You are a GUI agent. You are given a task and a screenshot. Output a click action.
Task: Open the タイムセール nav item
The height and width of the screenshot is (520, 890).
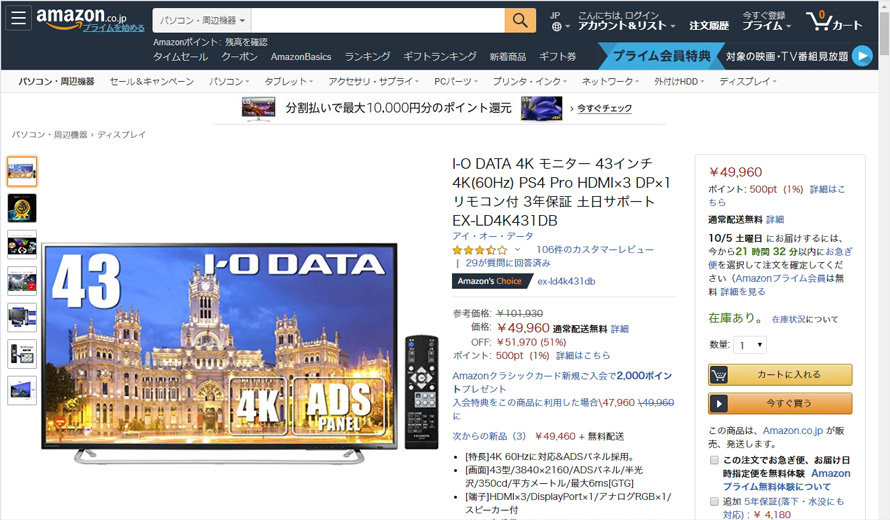click(180, 57)
